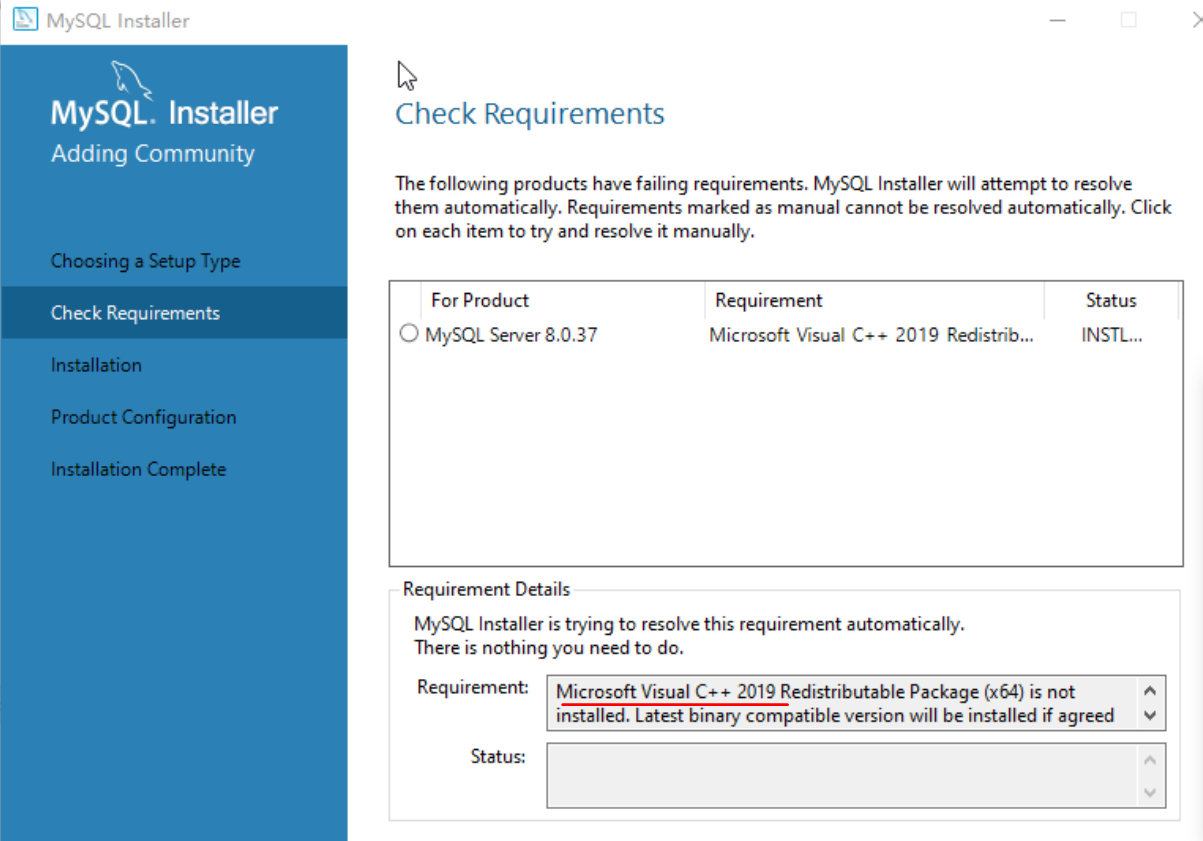Select the Installation Complete step
The height and width of the screenshot is (841, 1203).
137,468
